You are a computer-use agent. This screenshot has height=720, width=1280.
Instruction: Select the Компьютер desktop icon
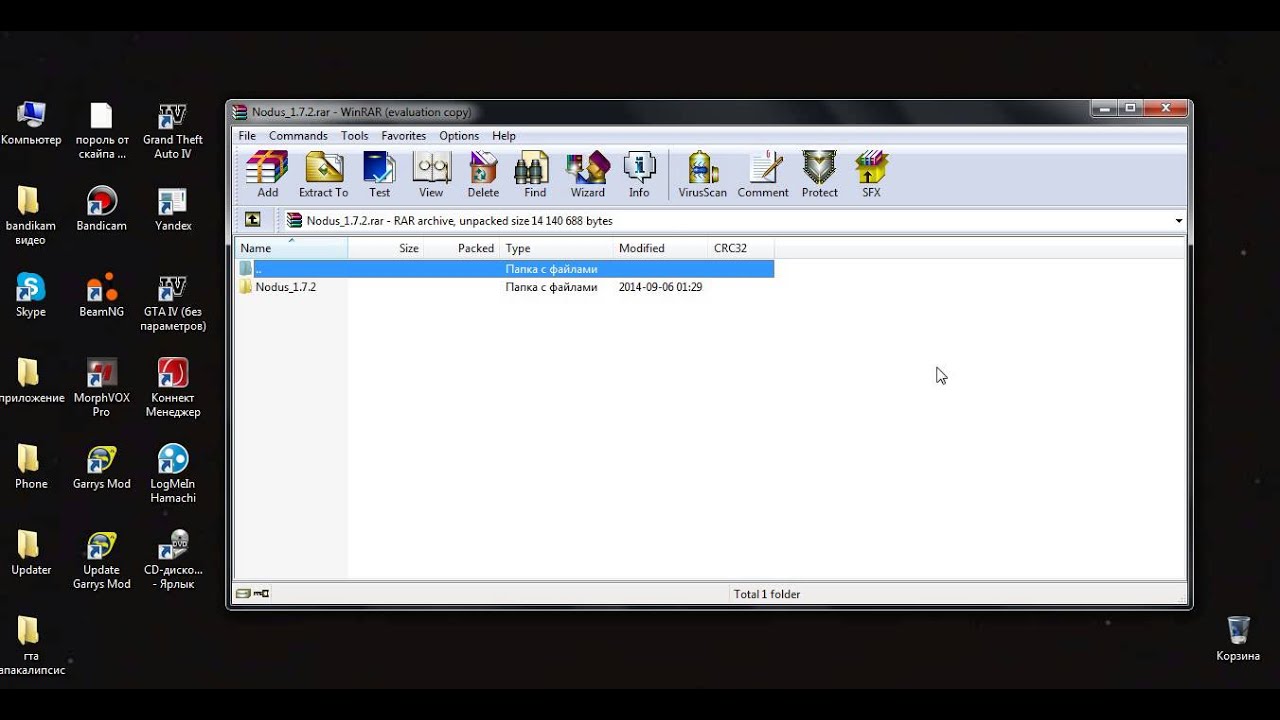[31, 125]
